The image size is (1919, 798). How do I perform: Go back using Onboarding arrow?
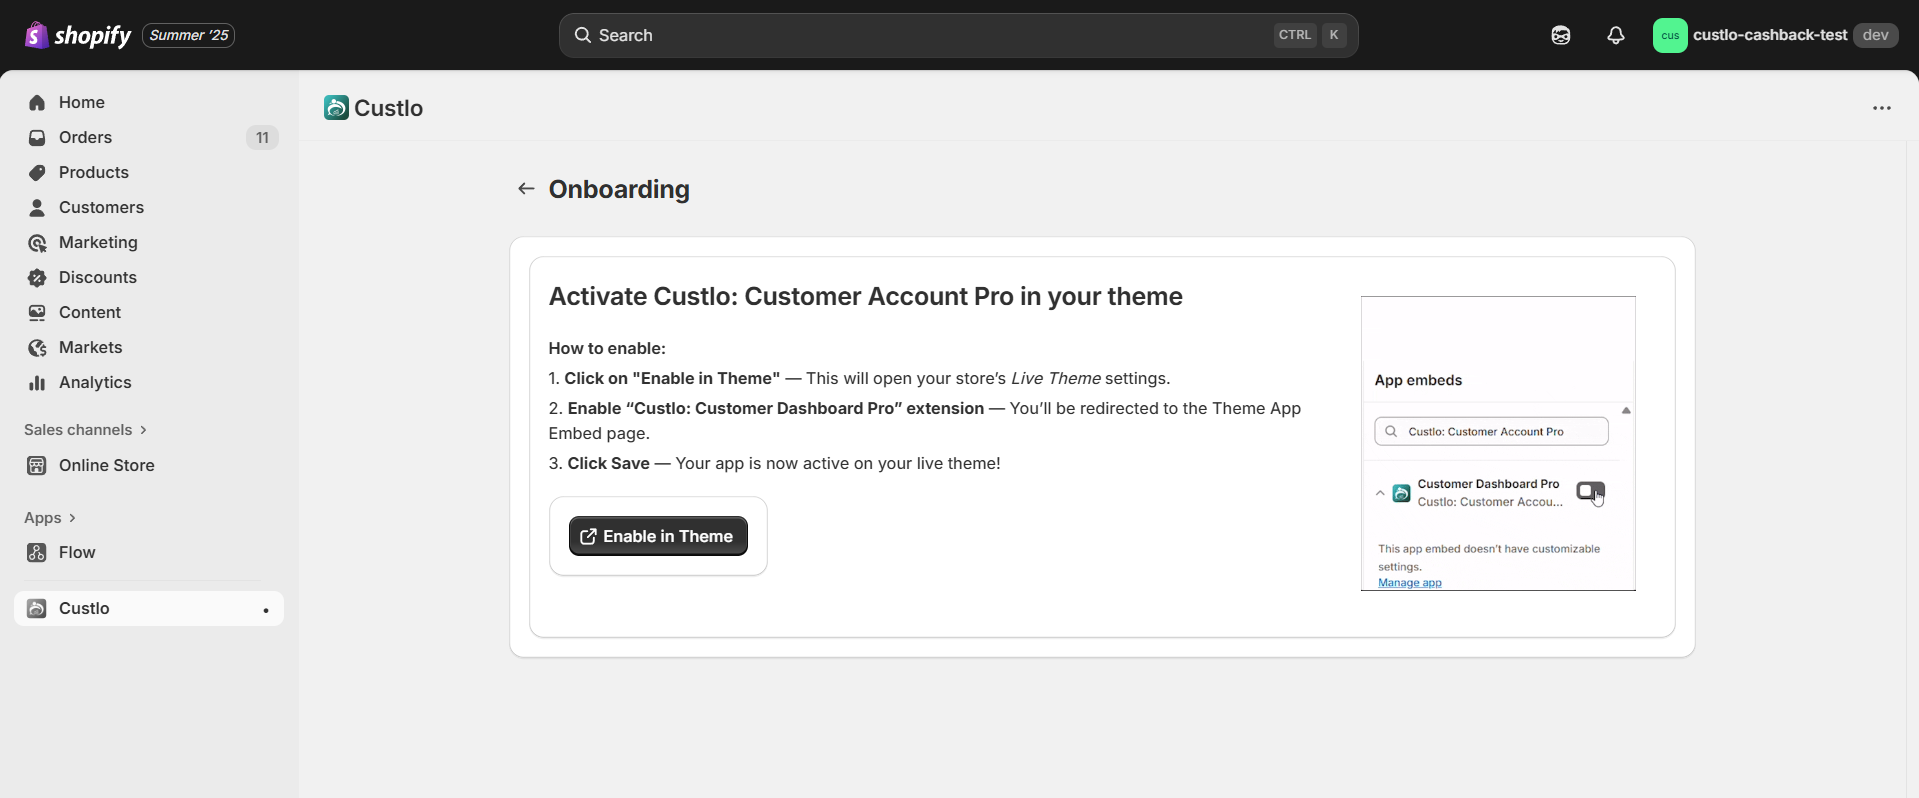pos(526,189)
